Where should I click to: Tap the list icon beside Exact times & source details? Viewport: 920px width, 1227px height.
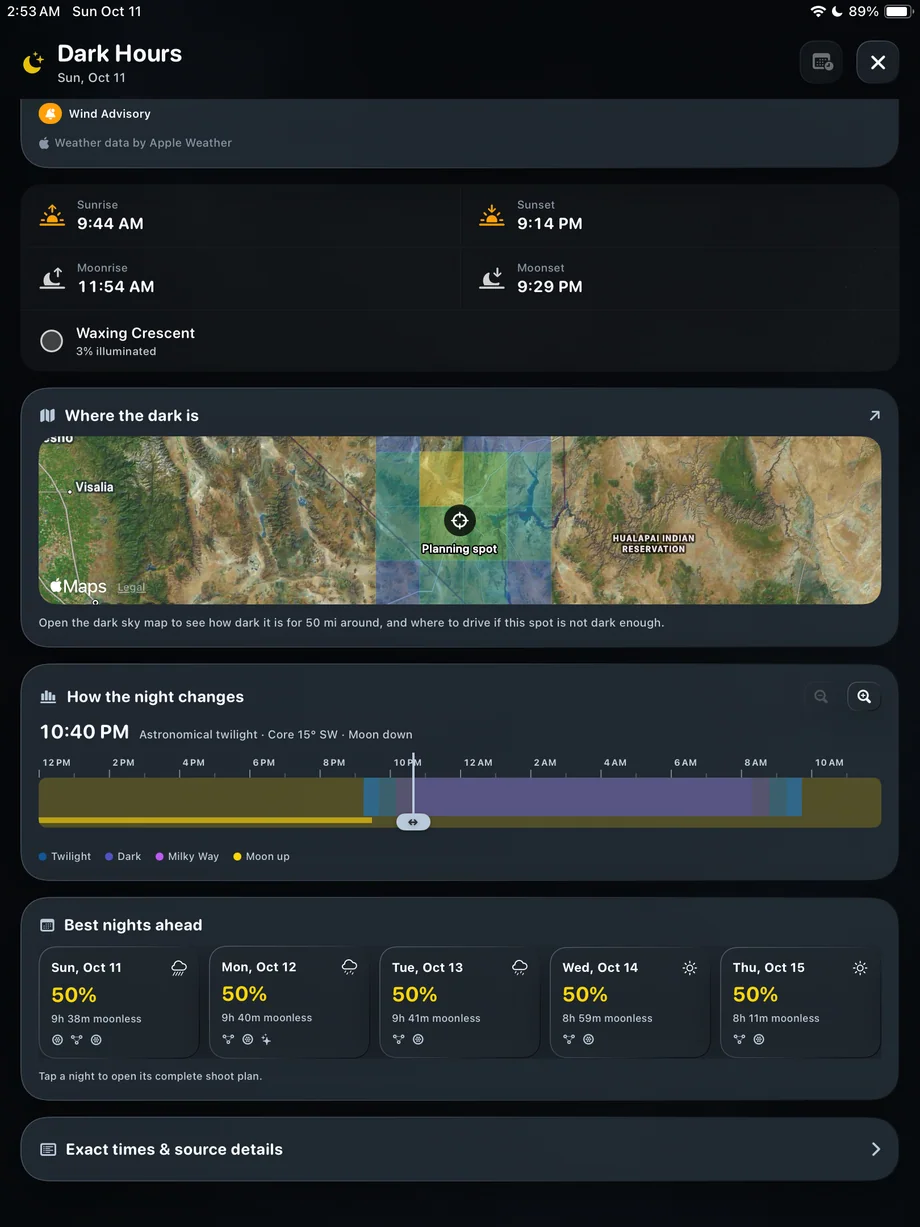(48, 1150)
